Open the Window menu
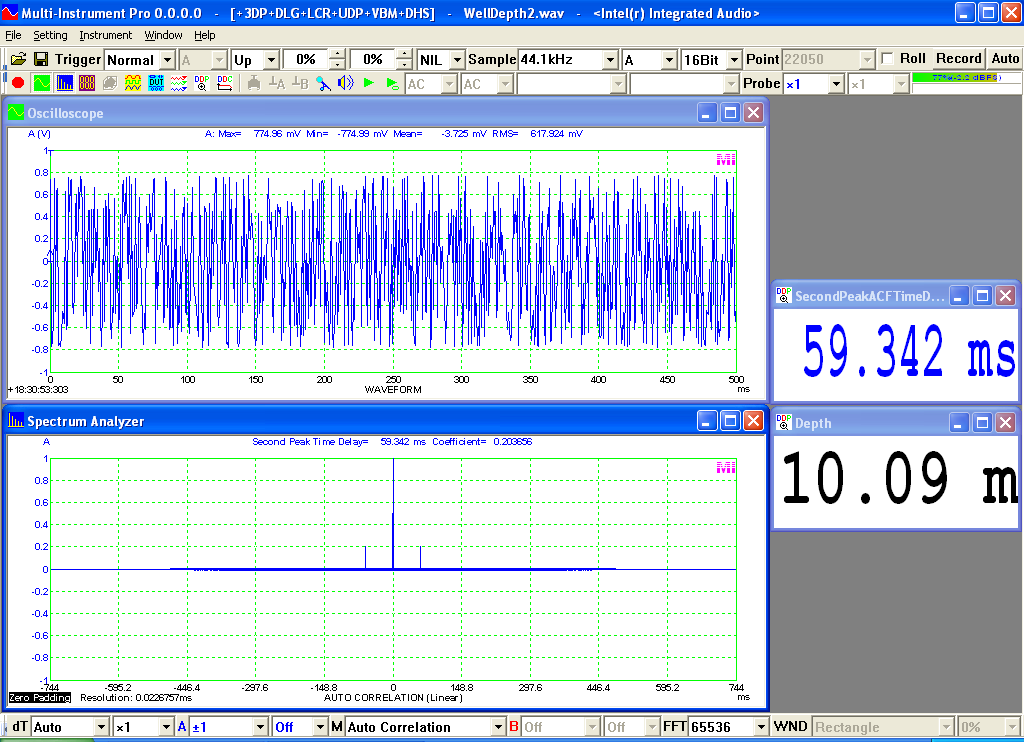 click(x=163, y=35)
